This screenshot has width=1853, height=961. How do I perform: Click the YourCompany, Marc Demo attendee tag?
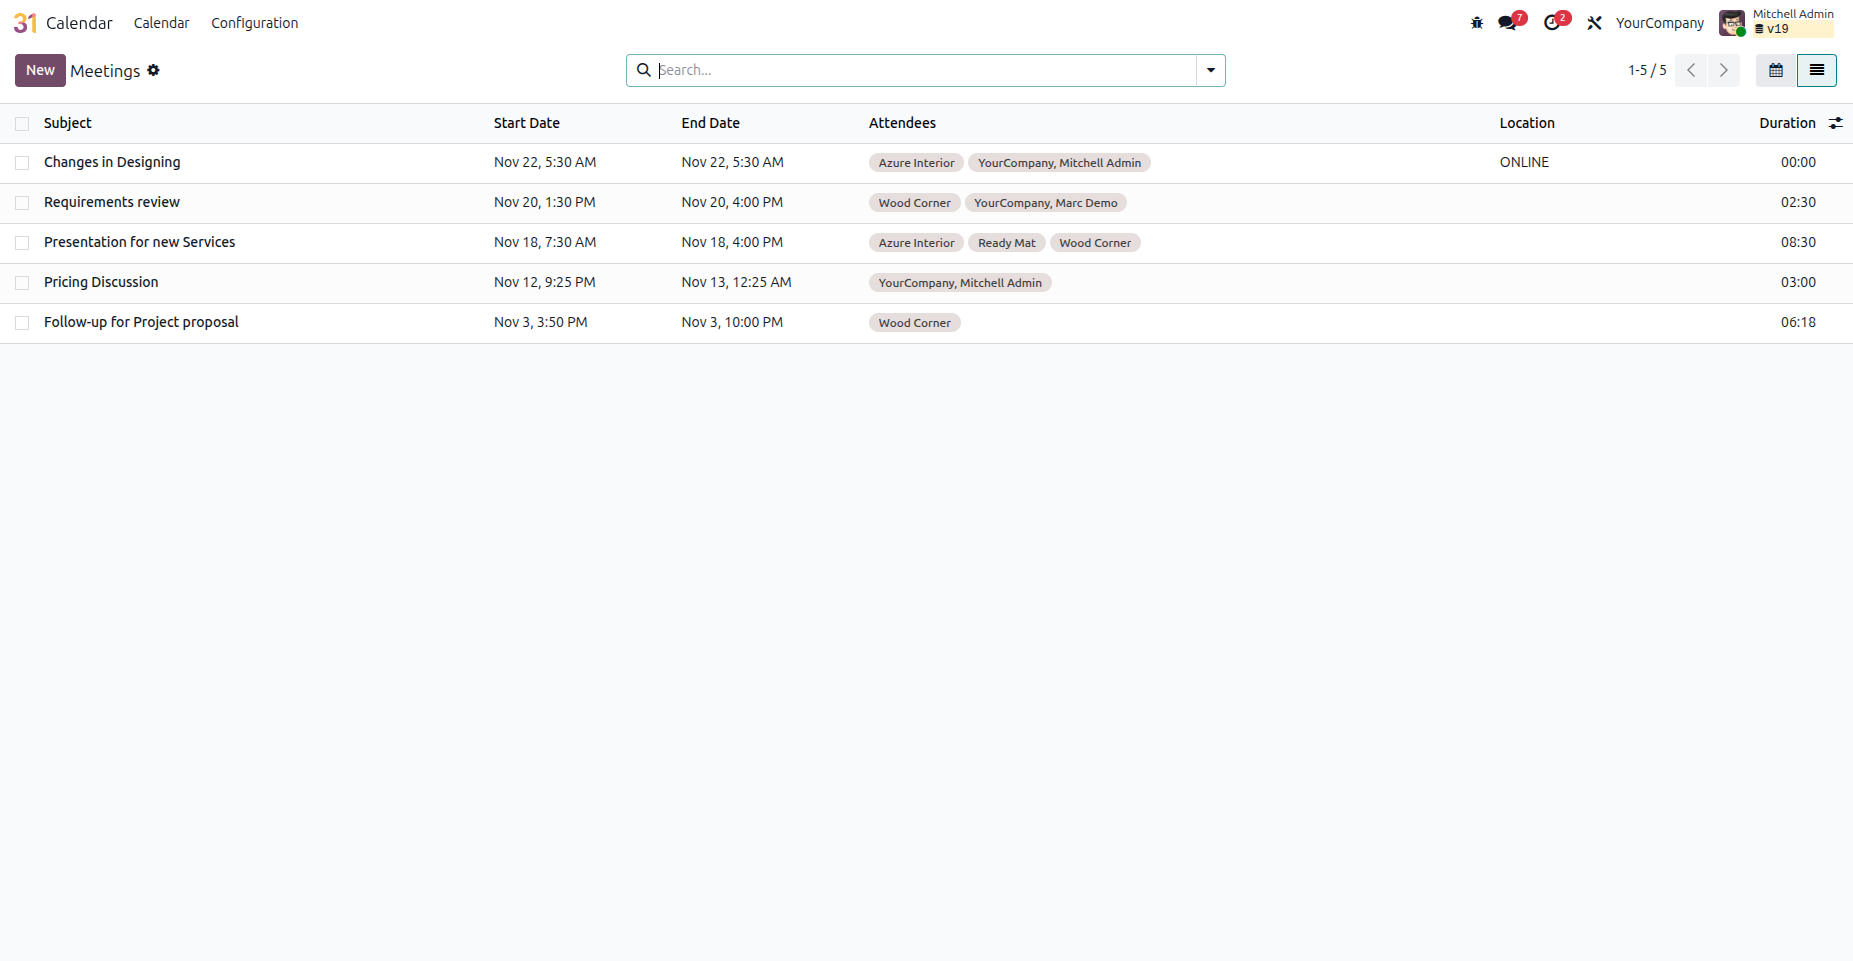(x=1046, y=203)
